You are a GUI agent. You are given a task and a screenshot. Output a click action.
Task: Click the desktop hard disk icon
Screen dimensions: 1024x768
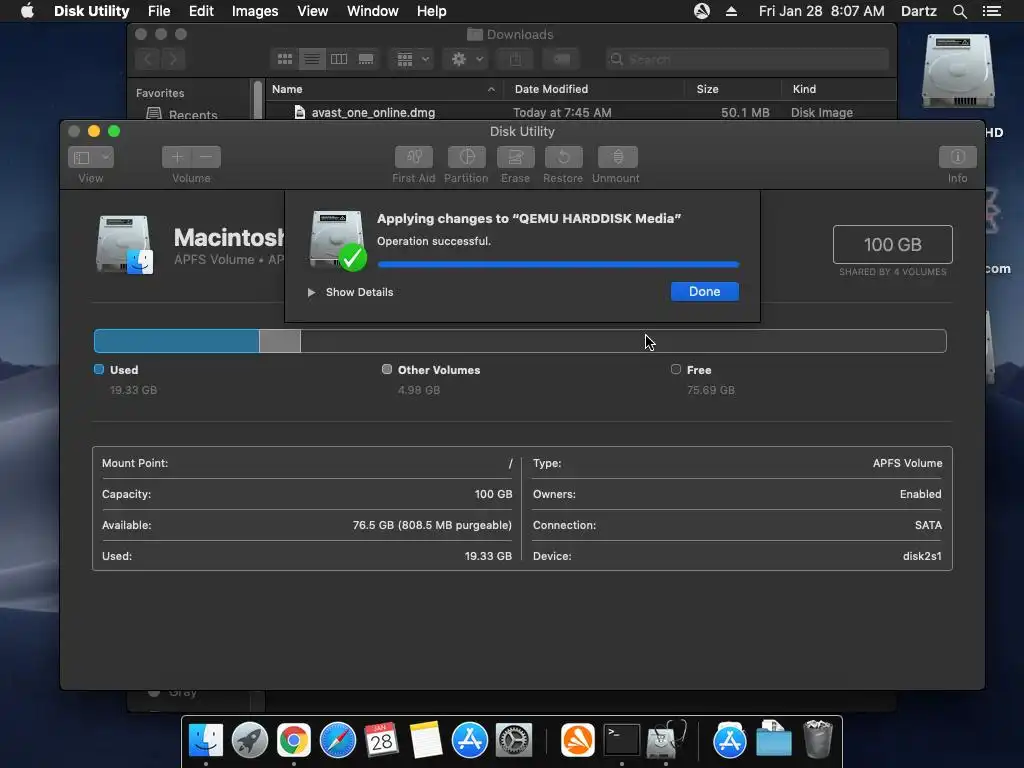[957, 71]
